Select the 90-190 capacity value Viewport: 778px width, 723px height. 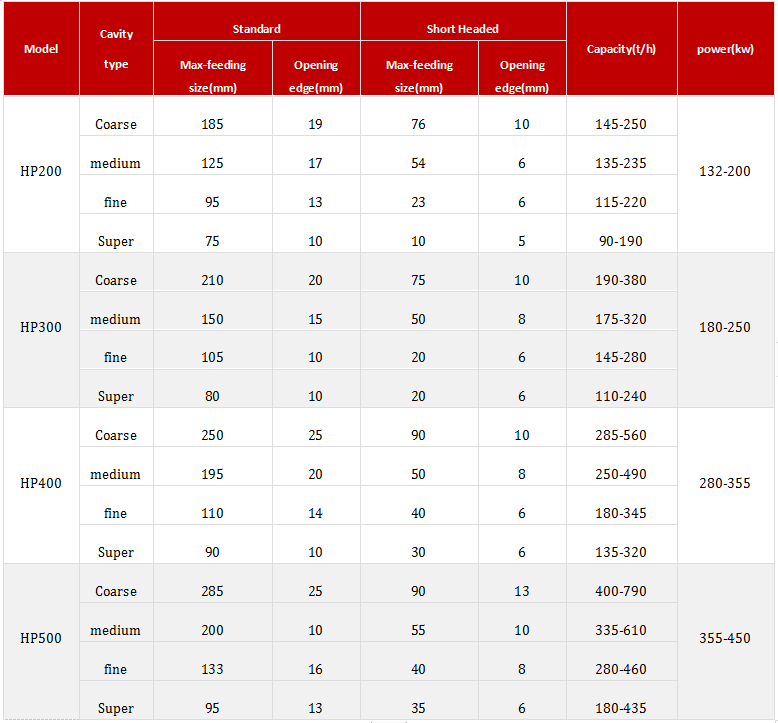coord(621,241)
